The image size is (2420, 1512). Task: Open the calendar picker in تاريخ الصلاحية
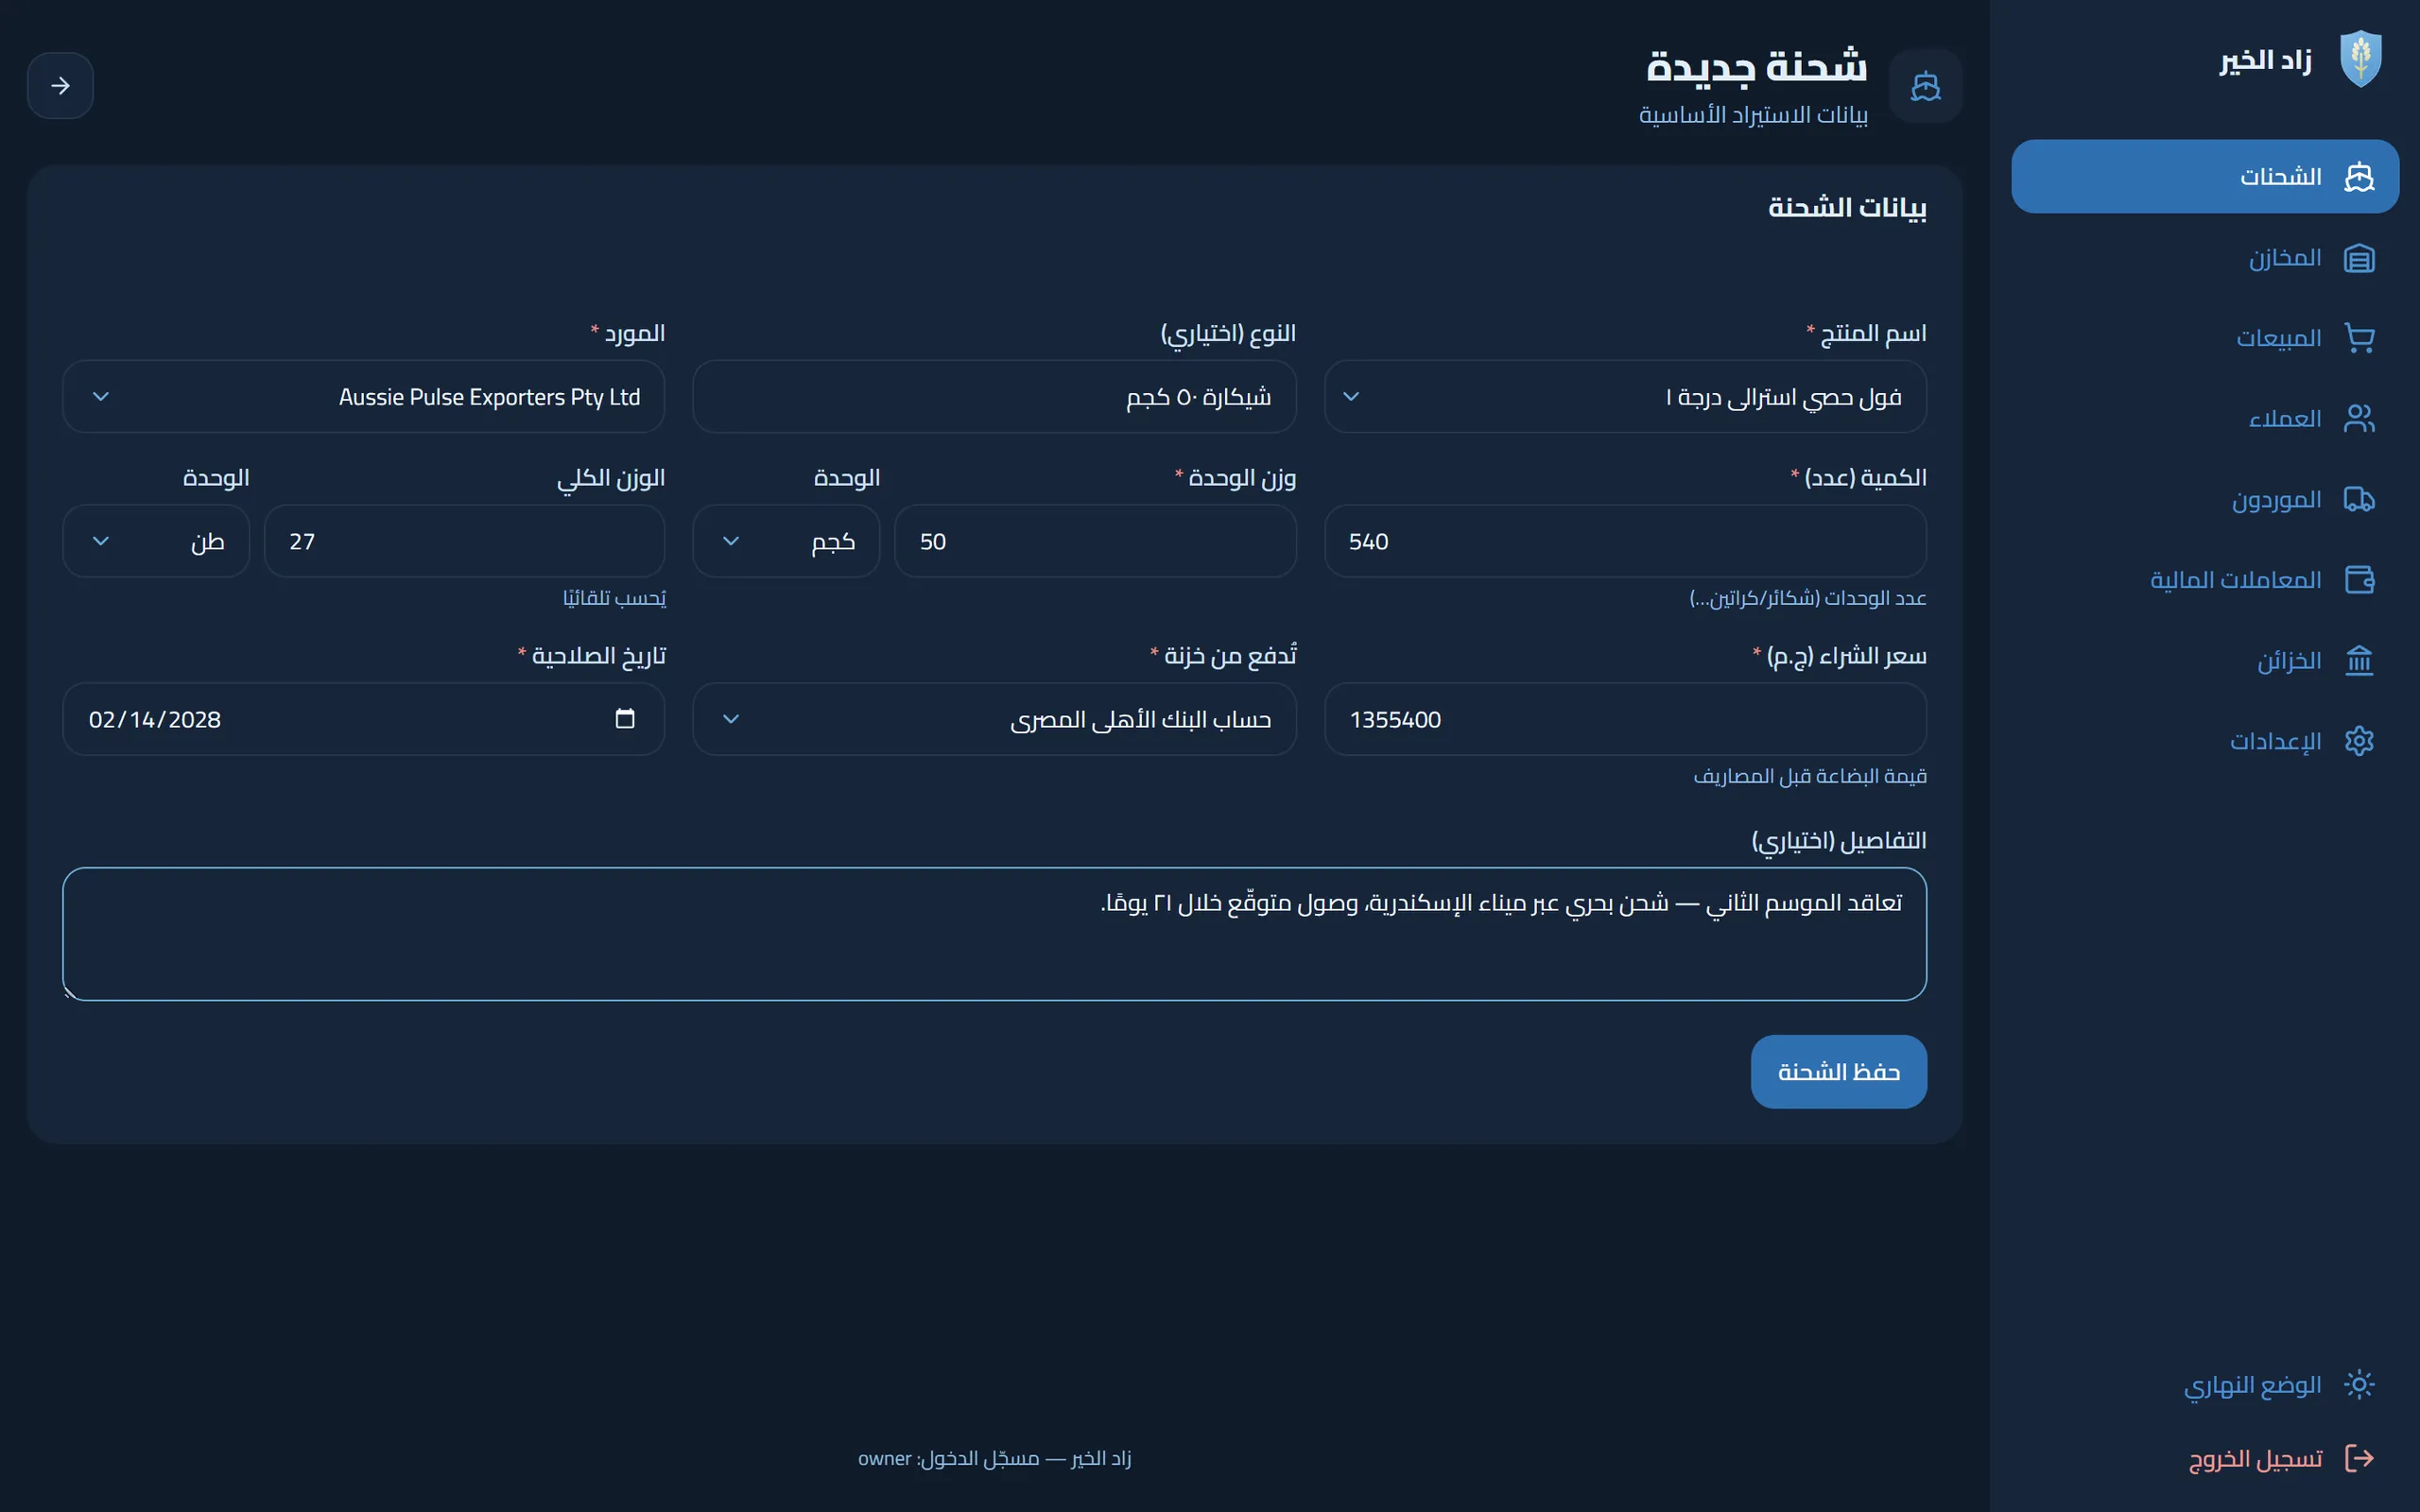[x=625, y=719]
